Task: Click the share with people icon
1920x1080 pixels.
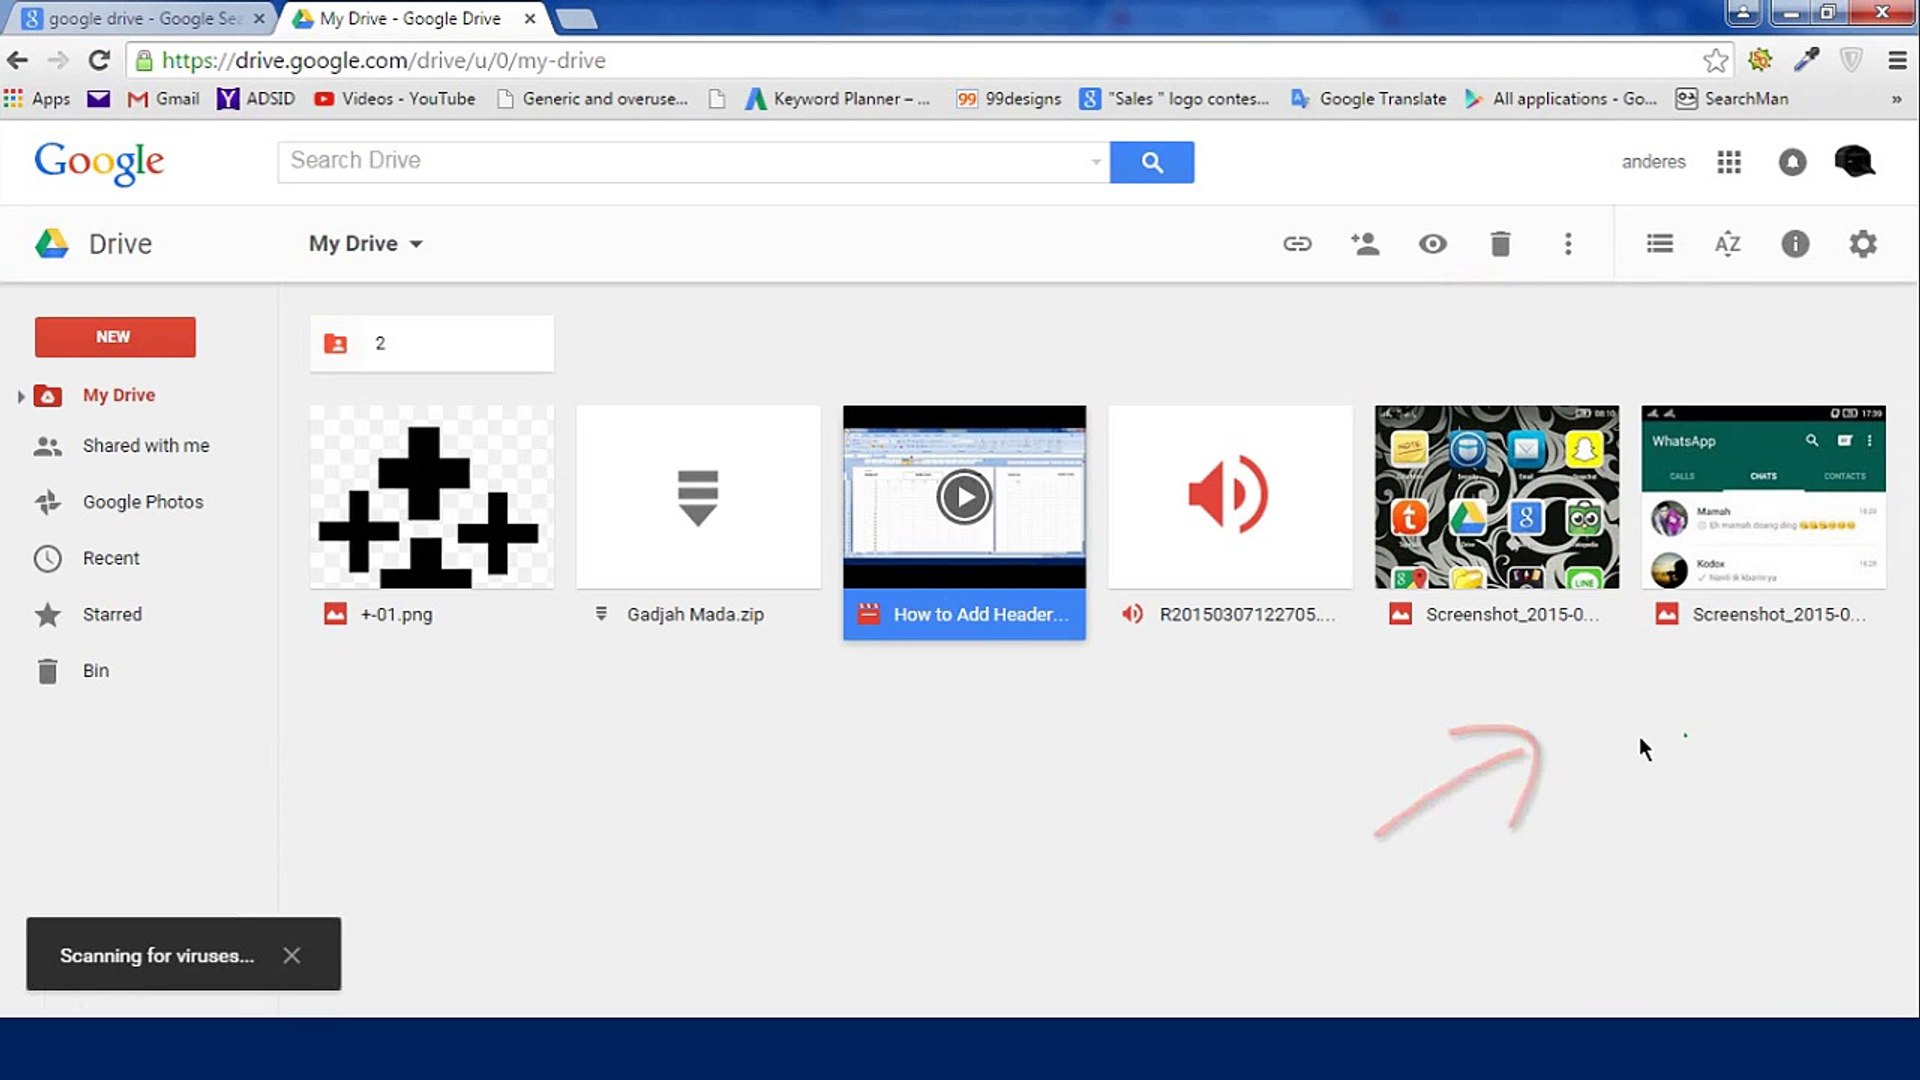Action: (x=1364, y=244)
